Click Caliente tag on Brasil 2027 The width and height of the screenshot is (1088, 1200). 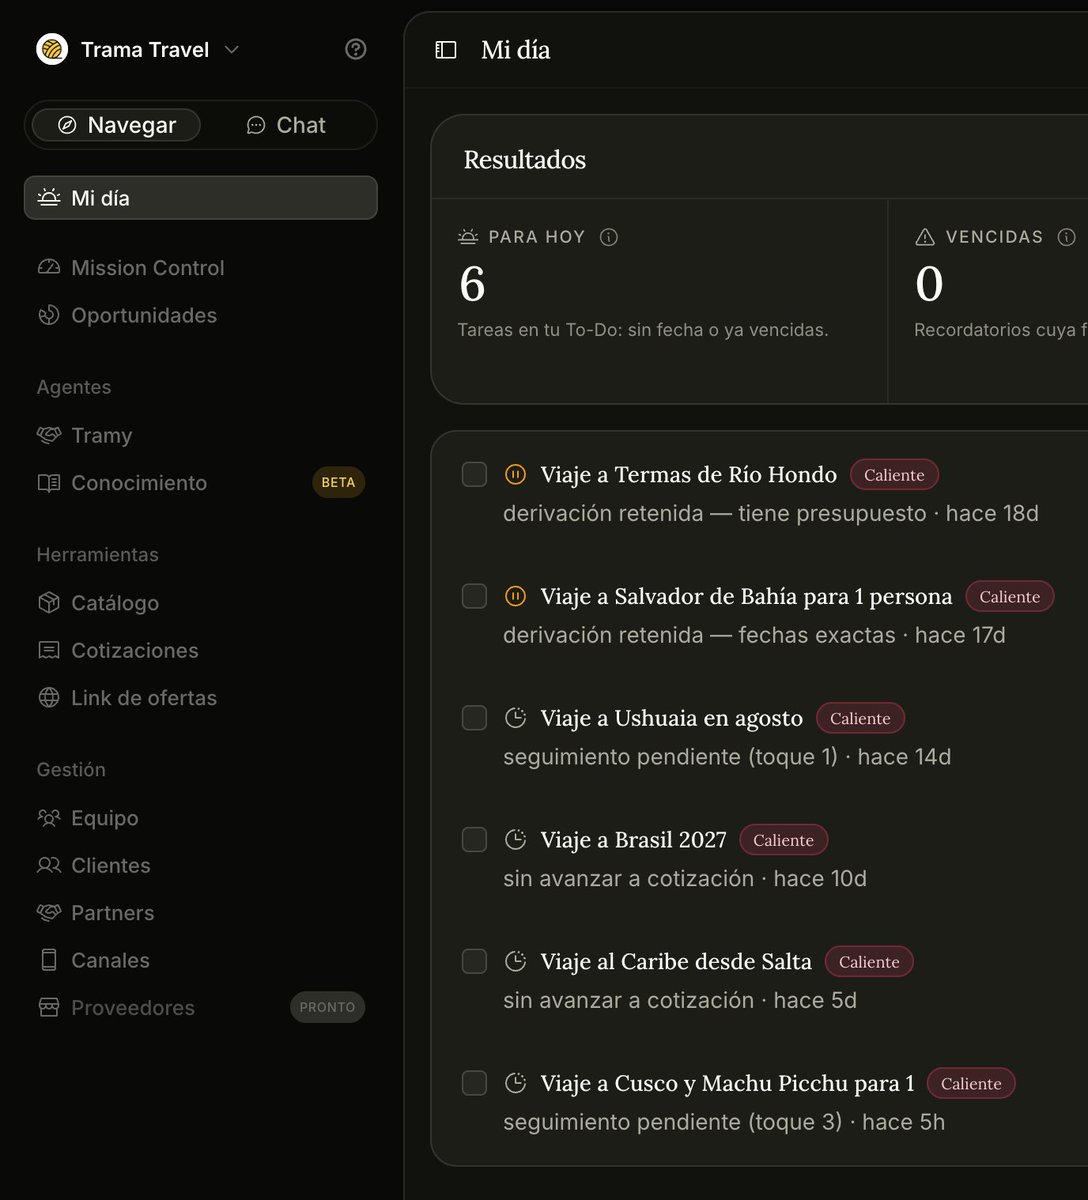783,840
